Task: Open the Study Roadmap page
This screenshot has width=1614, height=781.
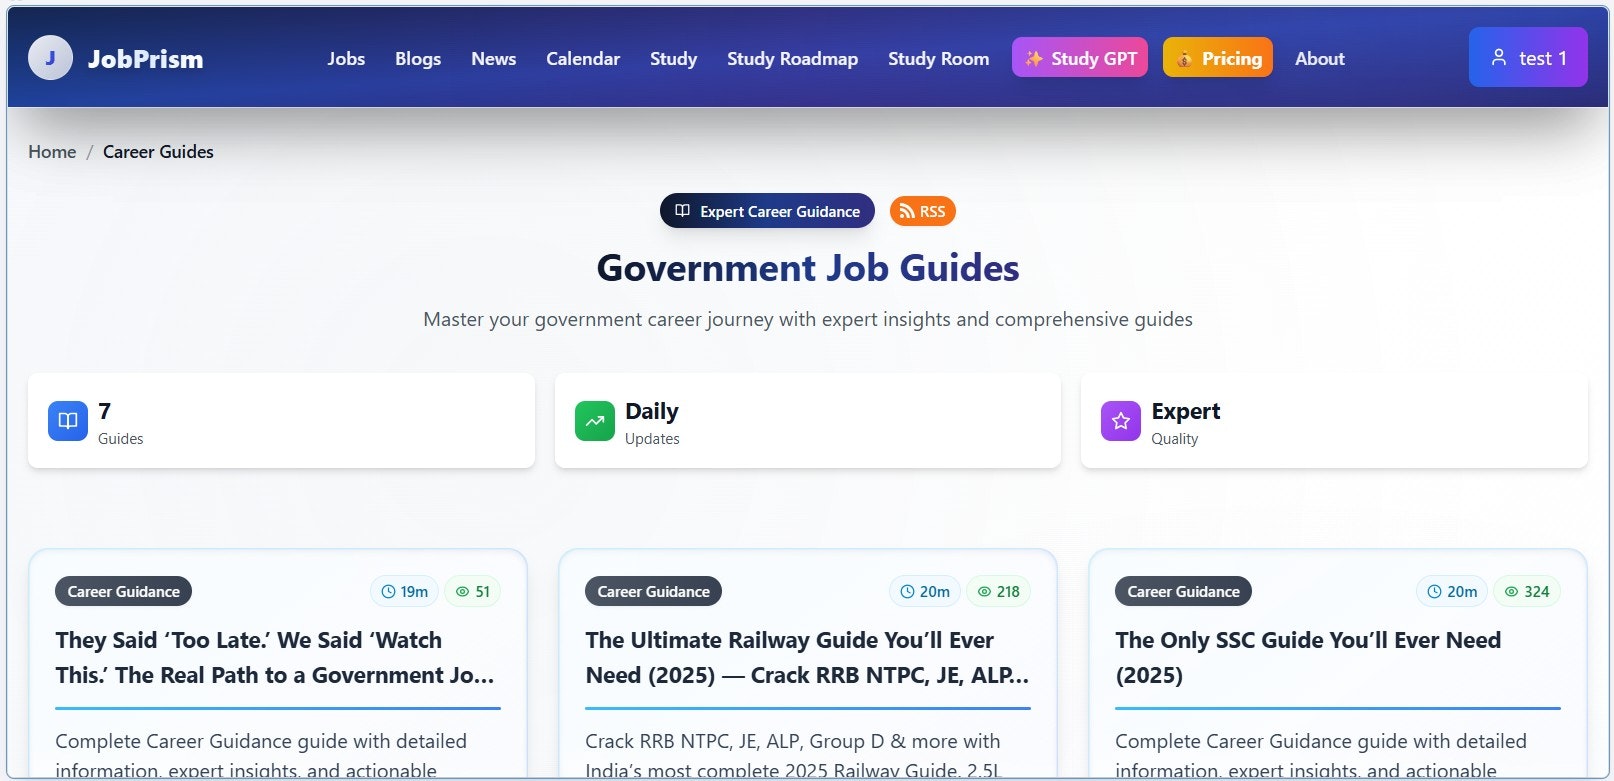Action: (793, 58)
